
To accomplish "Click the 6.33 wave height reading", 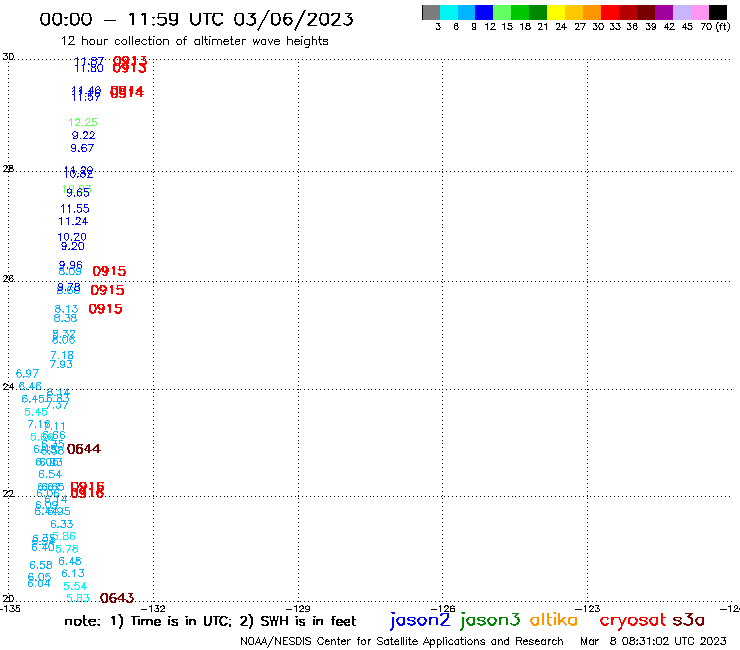I will 62,524.
